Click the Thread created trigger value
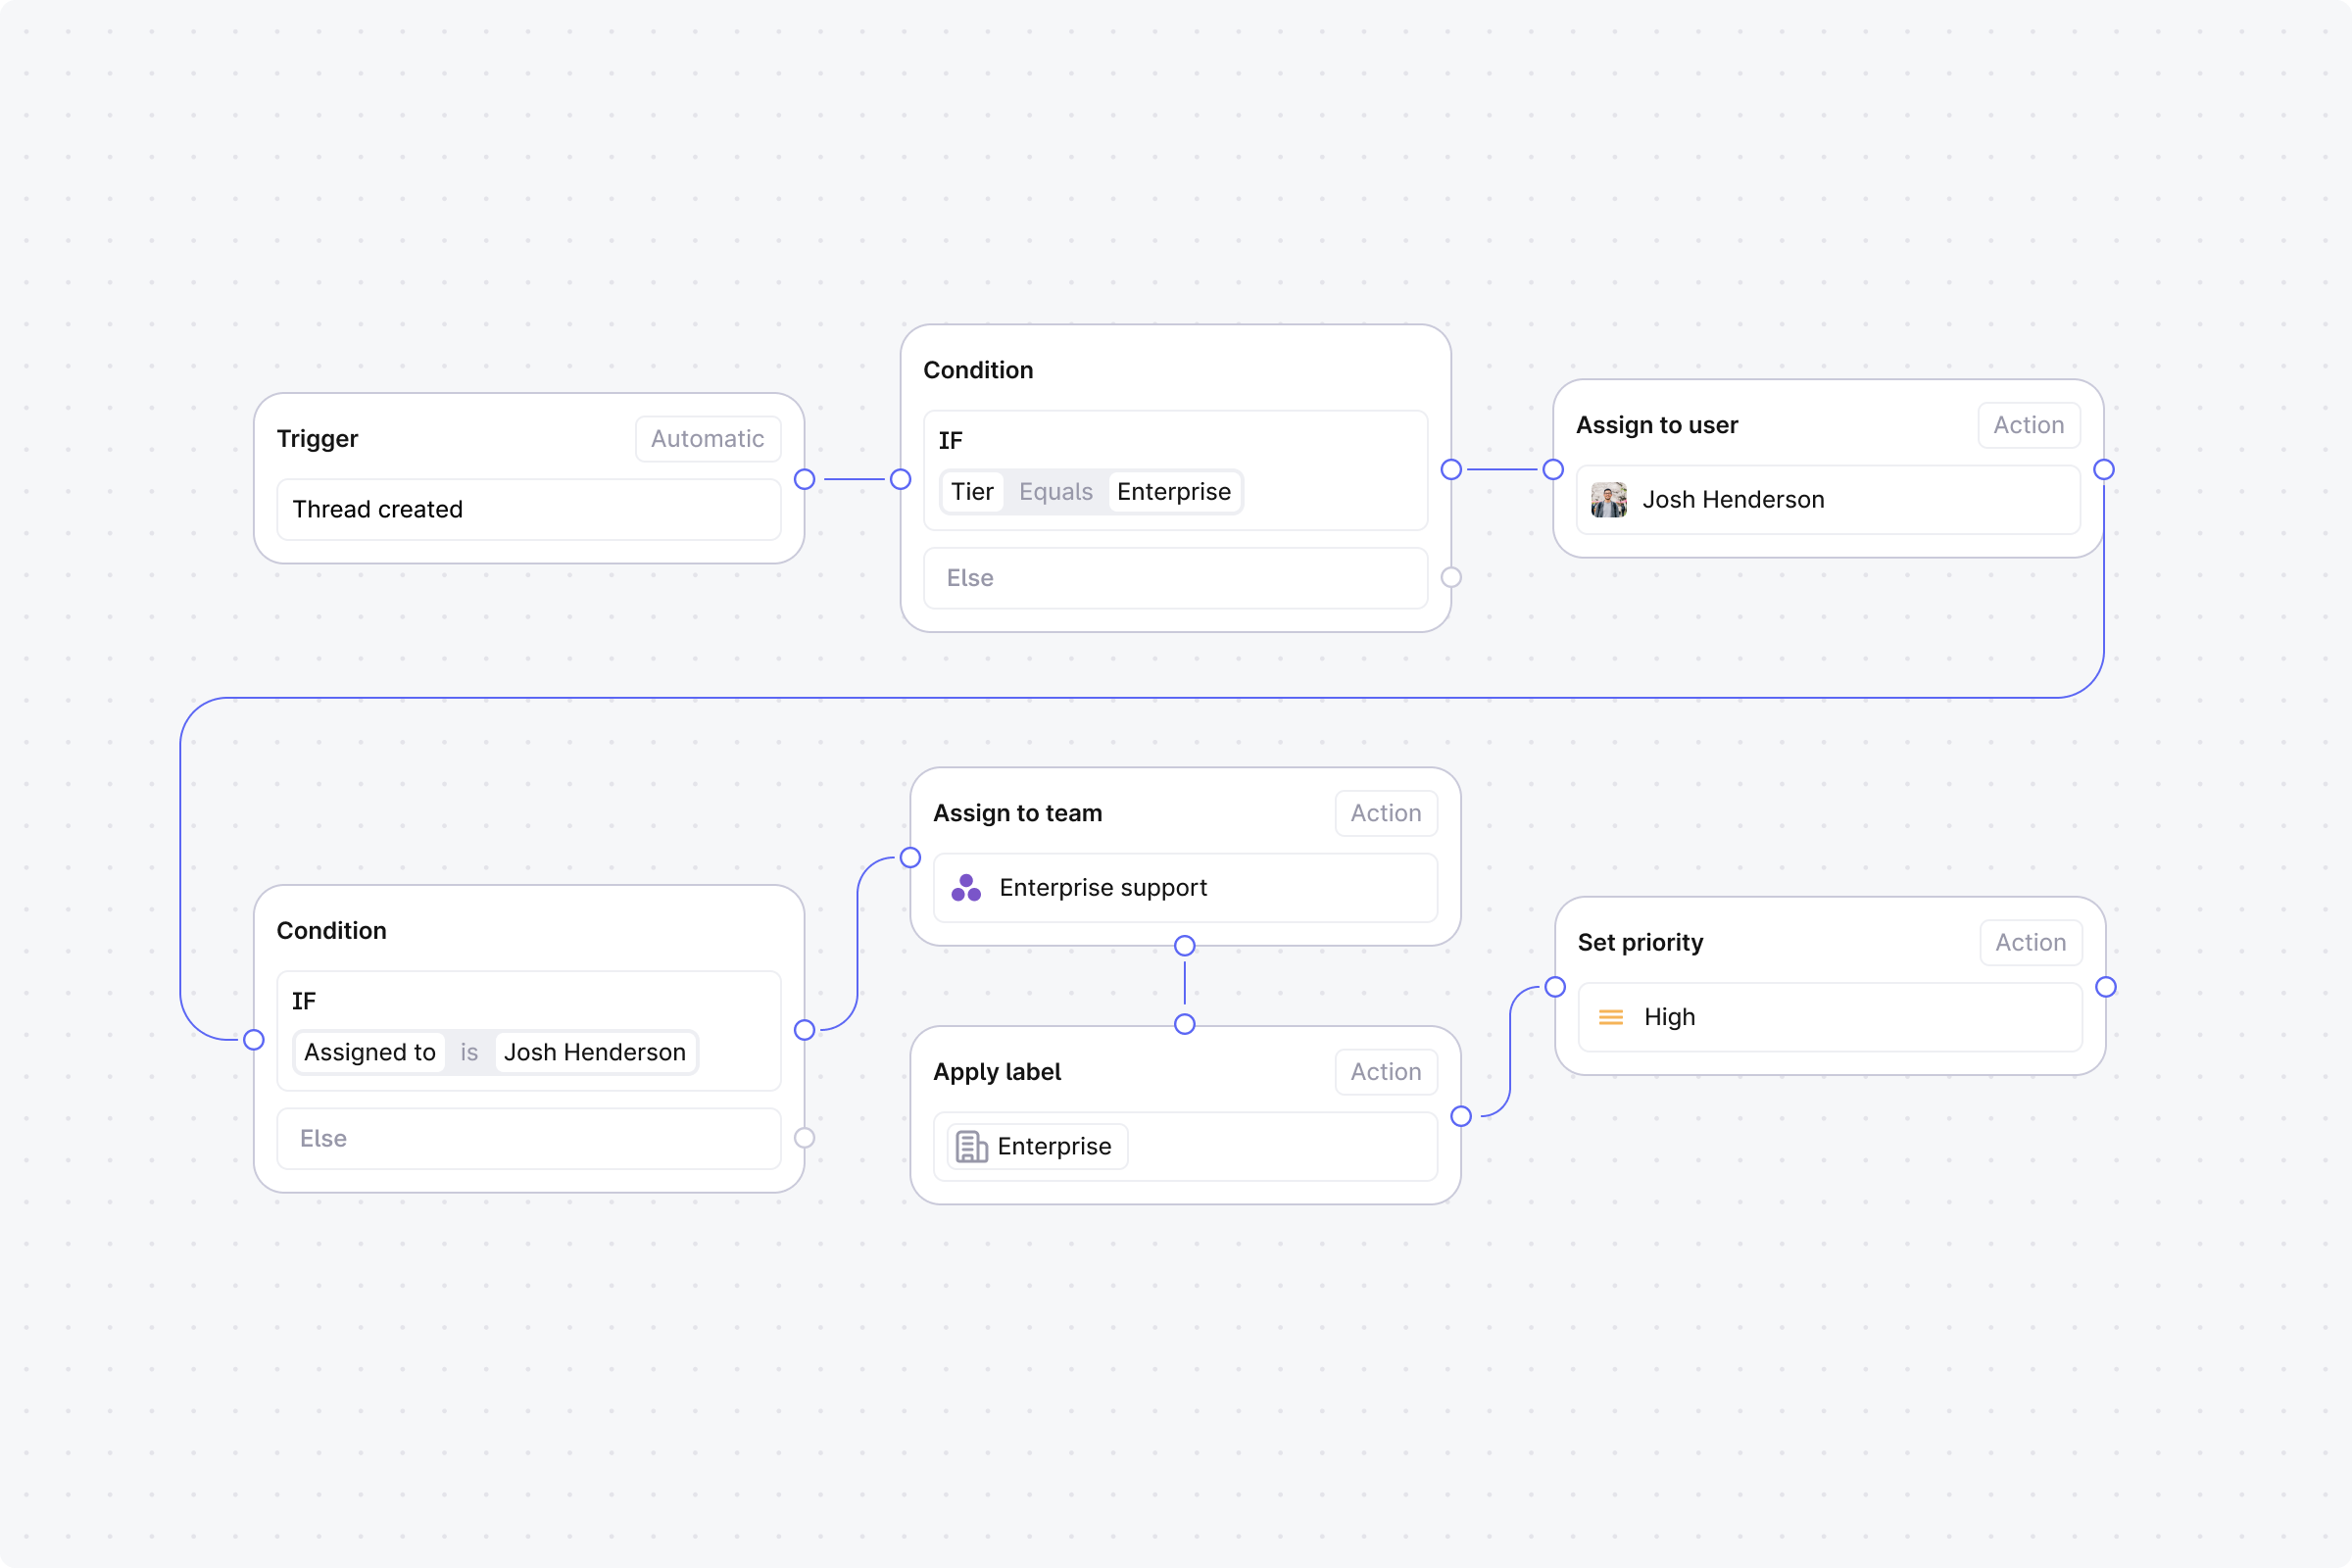 coord(528,509)
